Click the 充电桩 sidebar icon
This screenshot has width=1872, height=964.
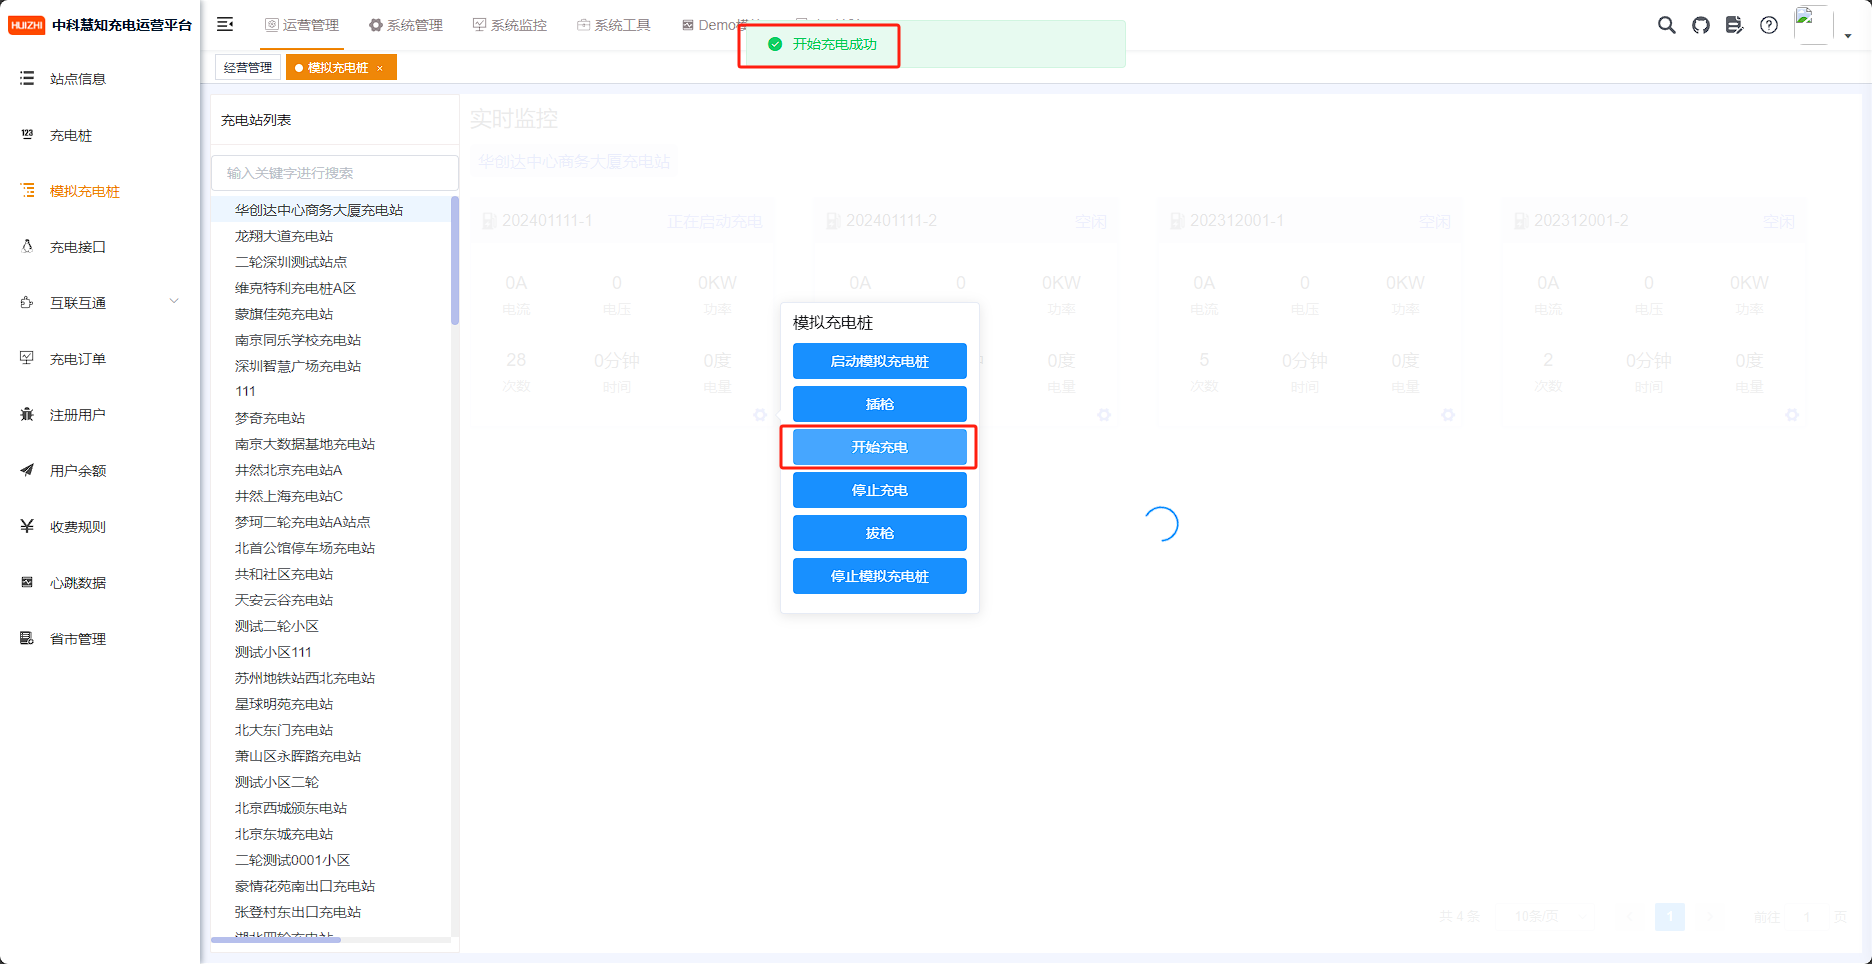27,134
